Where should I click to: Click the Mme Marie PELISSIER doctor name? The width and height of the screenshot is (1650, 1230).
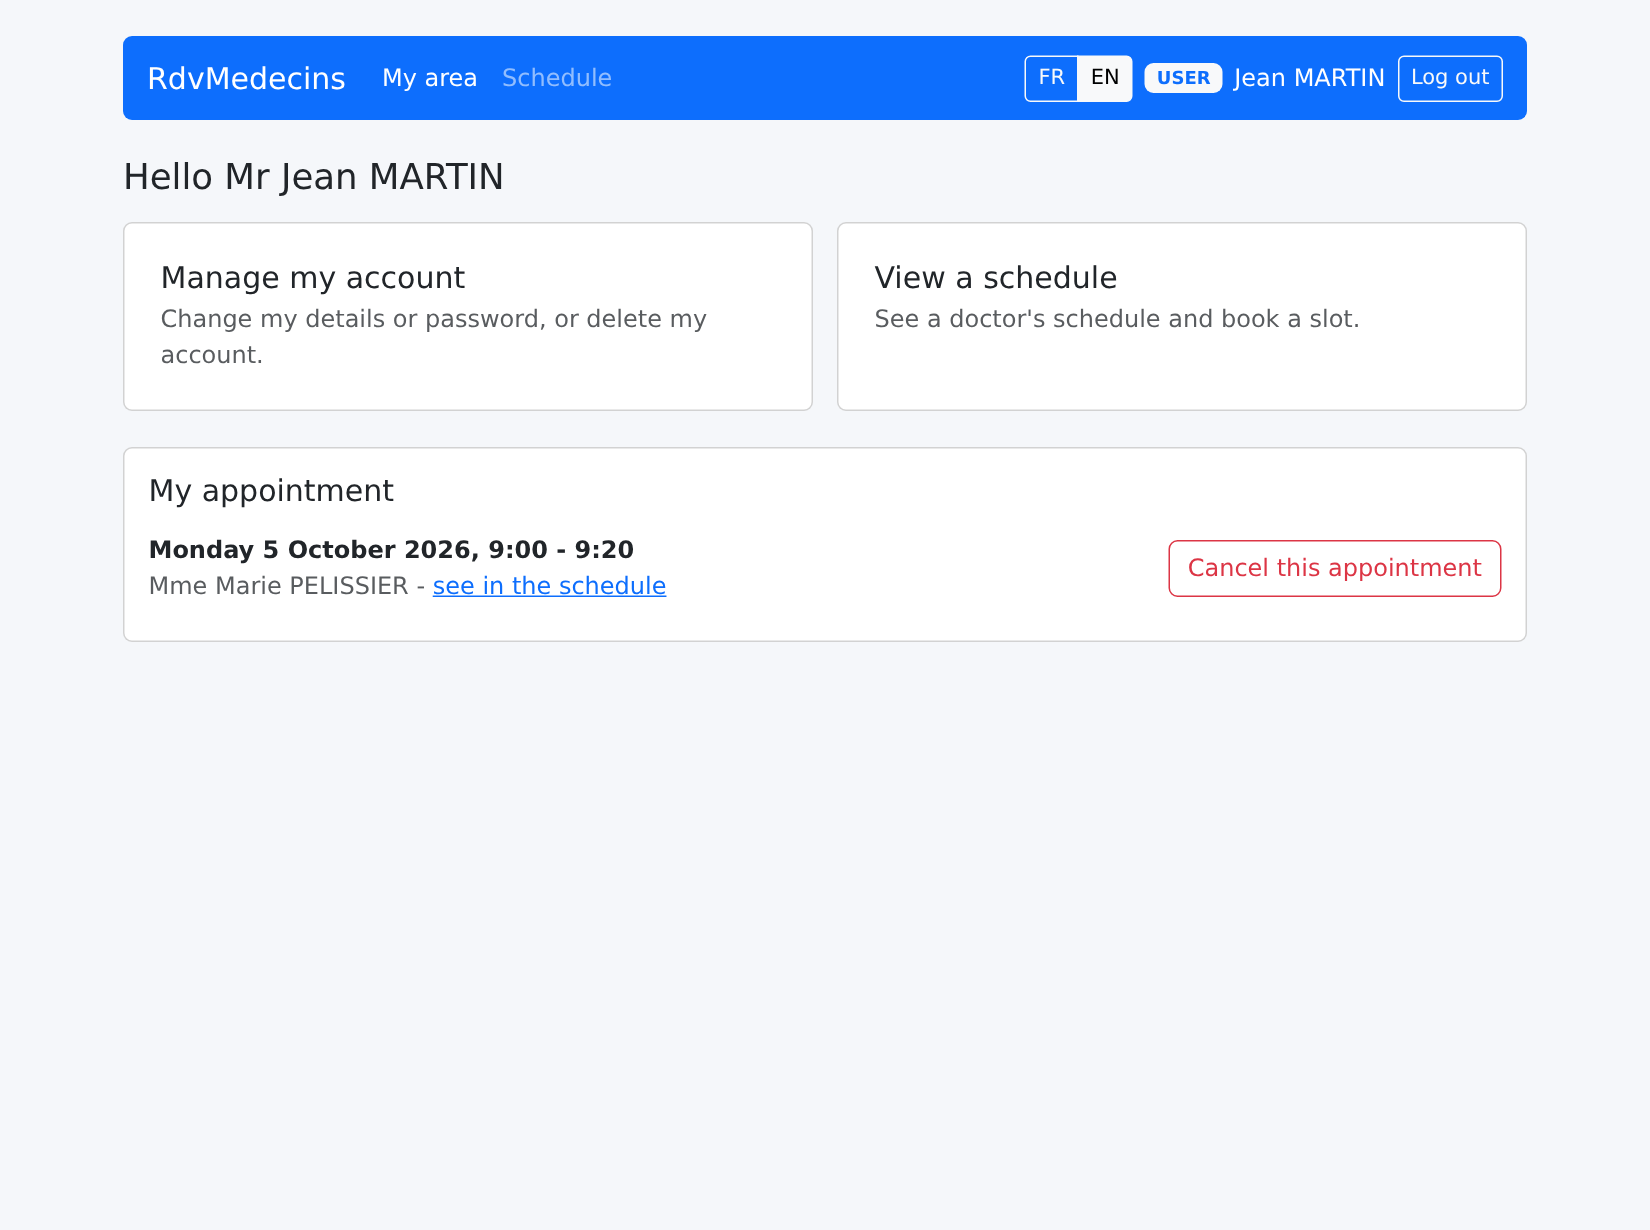(278, 586)
